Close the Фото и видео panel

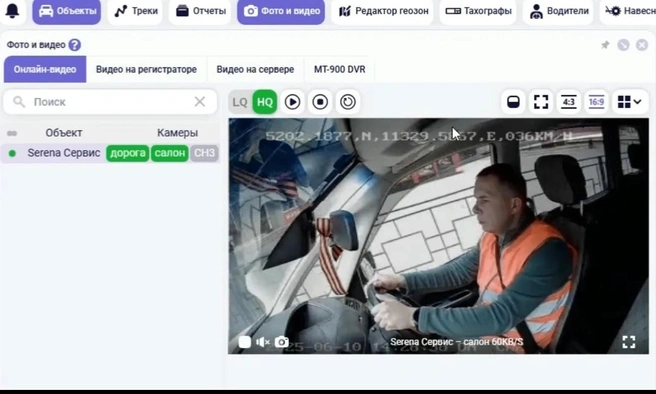(x=642, y=45)
